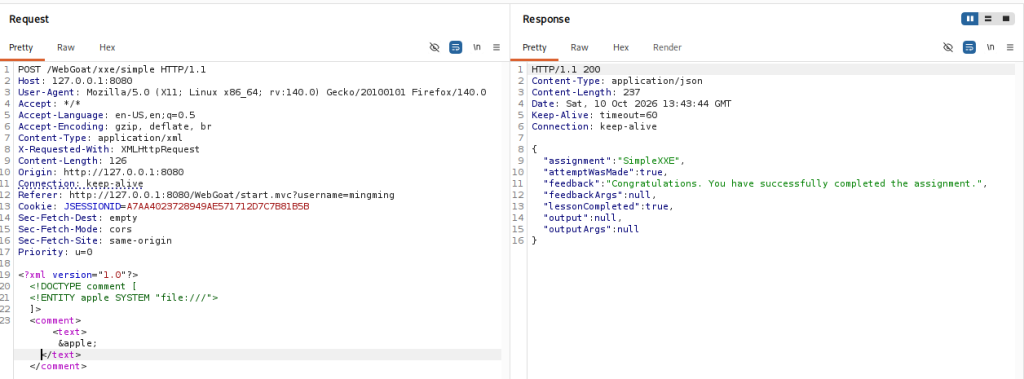Screen dimensions: 1024x379
Task: Click Content-Type: application/xml in Request
Action: 101,138
